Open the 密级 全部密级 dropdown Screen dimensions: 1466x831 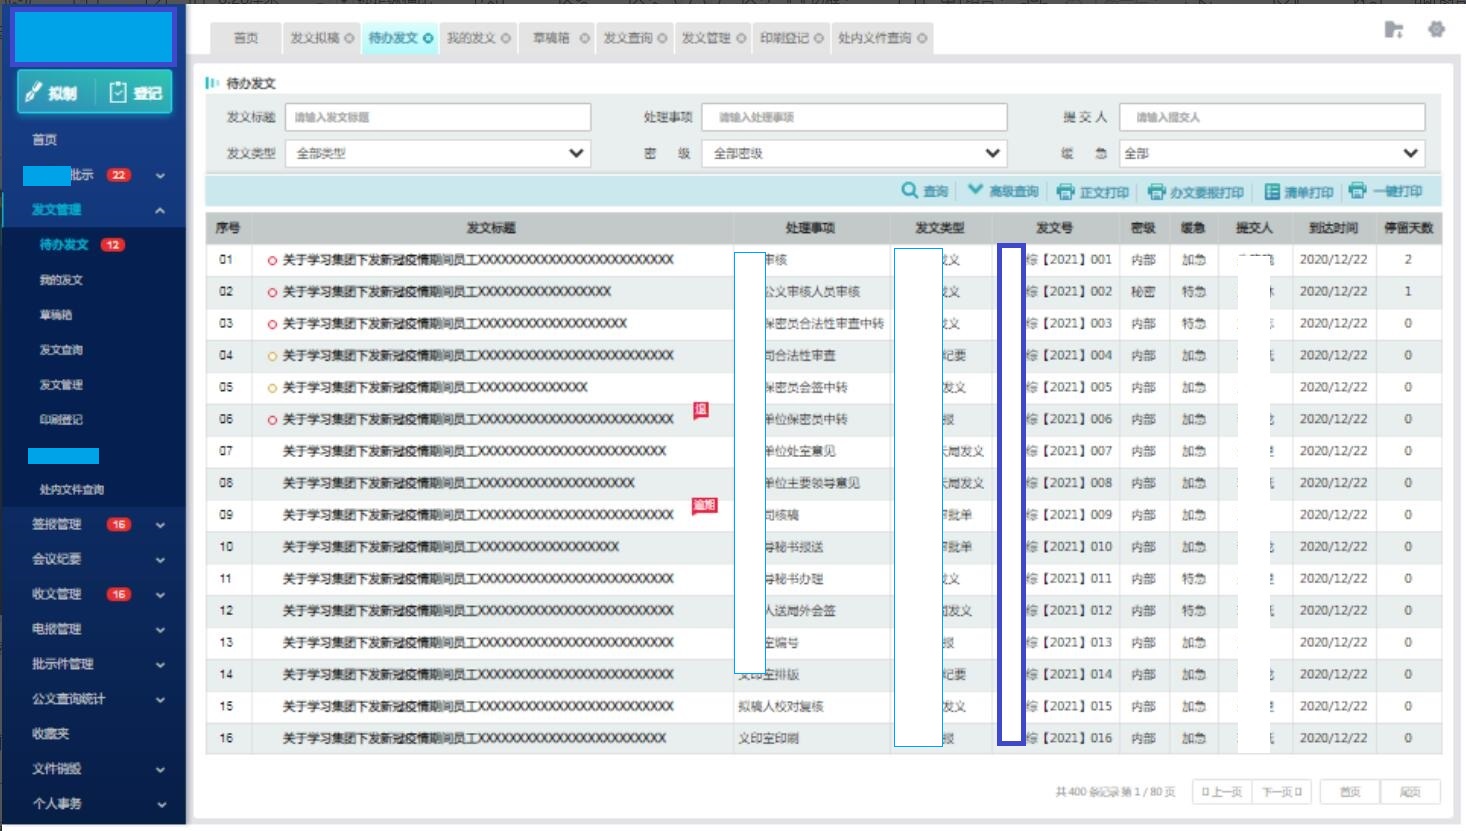pyautogui.click(x=854, y=153)
